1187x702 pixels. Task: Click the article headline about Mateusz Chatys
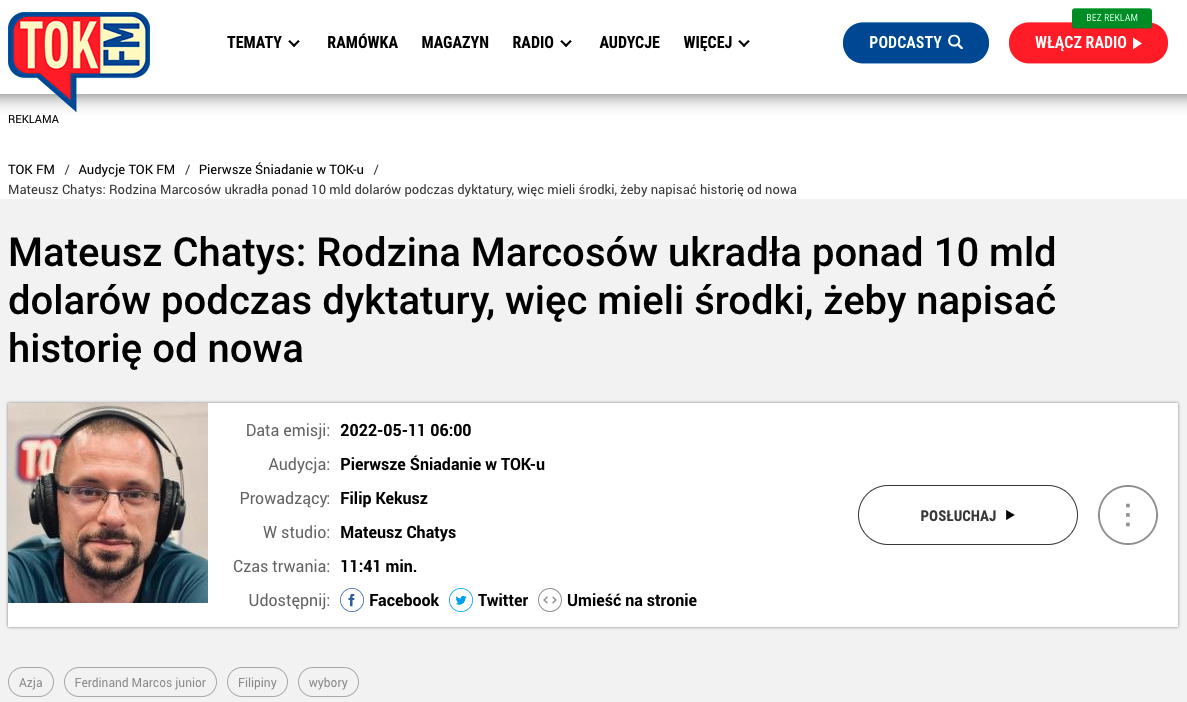pos(531,301)
